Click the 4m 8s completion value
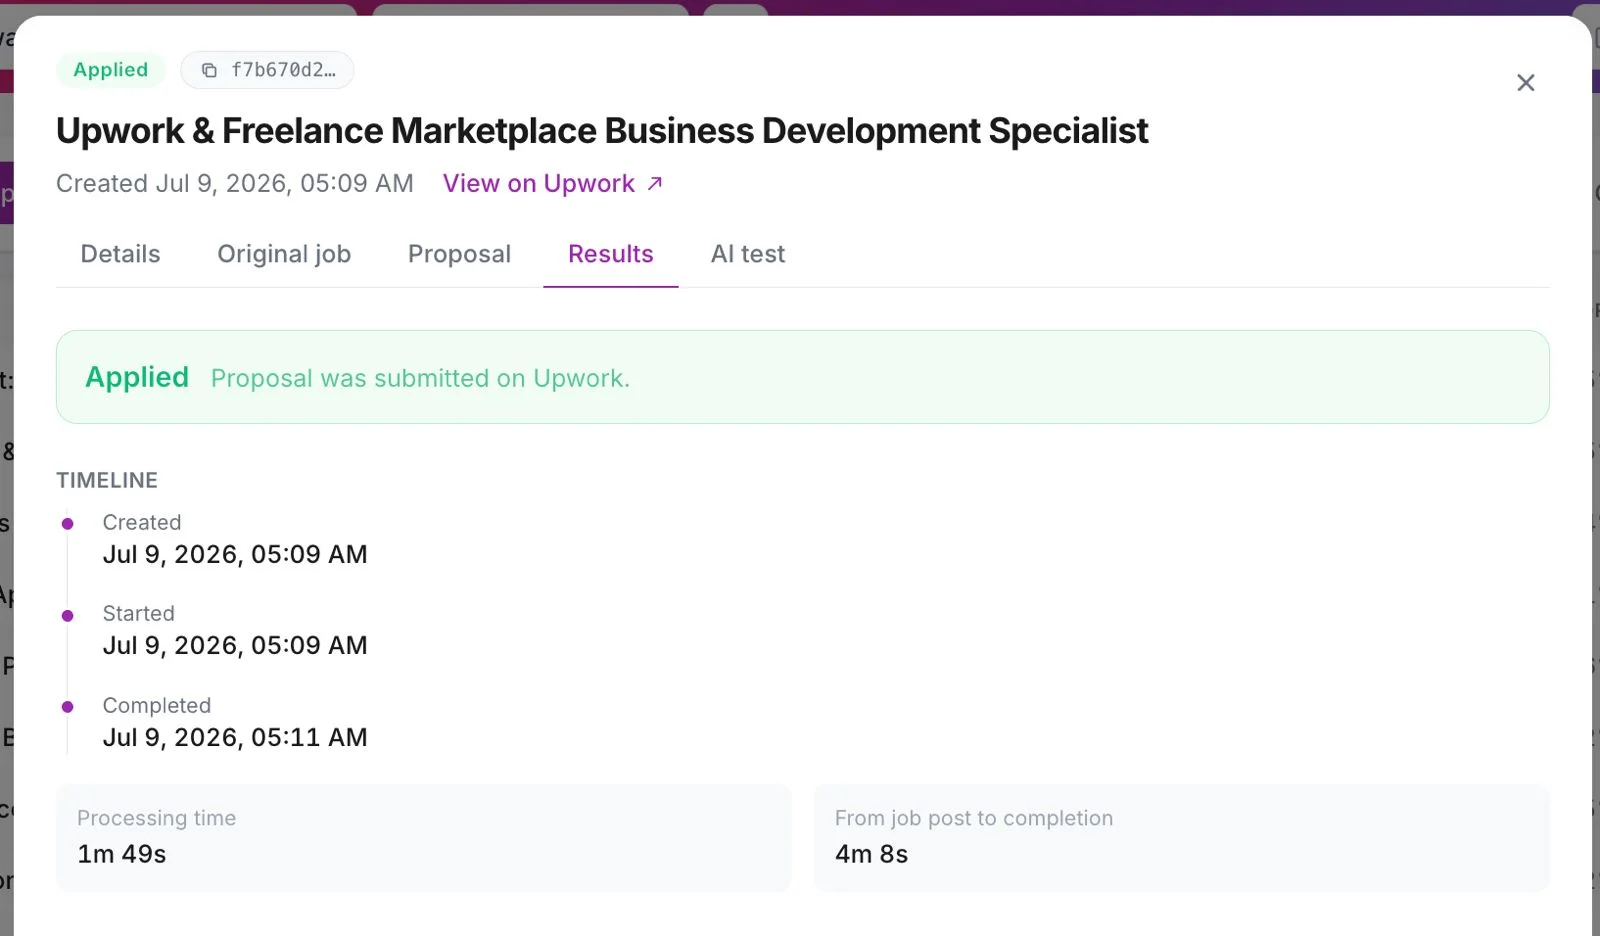 872,854
